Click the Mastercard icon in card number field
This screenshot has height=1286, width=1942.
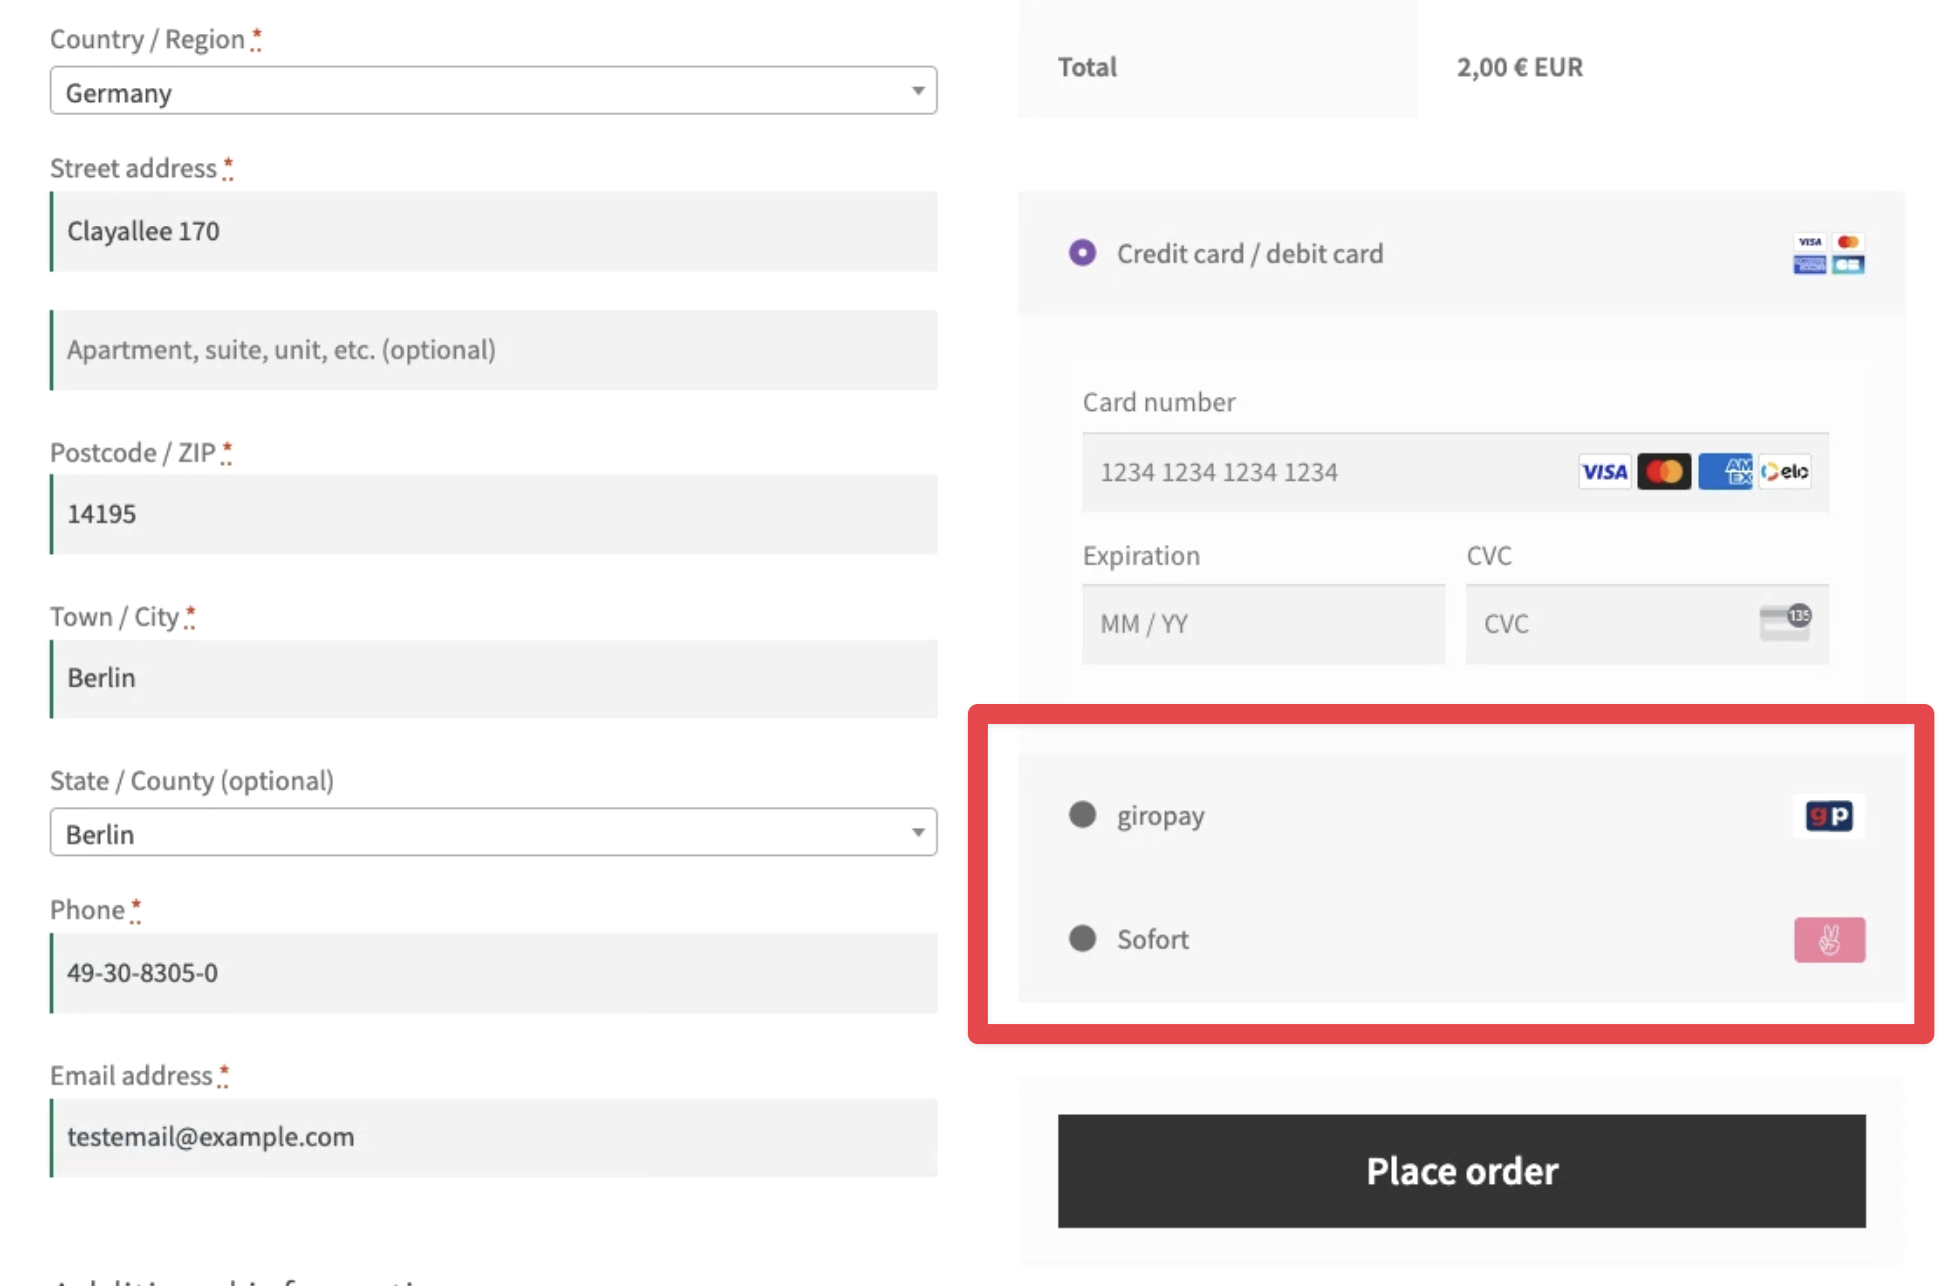[x=1664, y=472]
